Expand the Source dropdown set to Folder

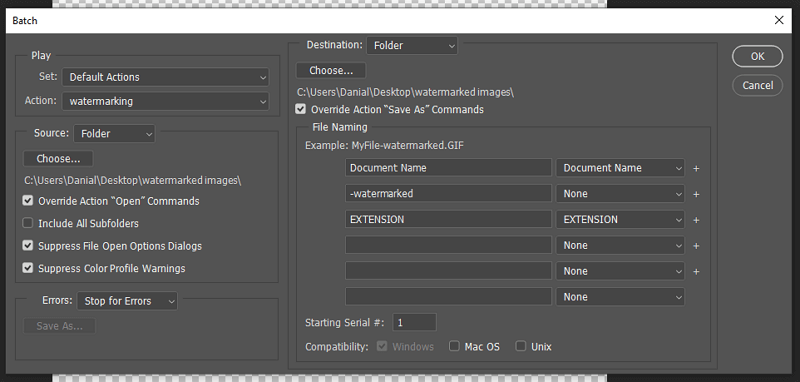pyautogui.click(x=114, y=134)
